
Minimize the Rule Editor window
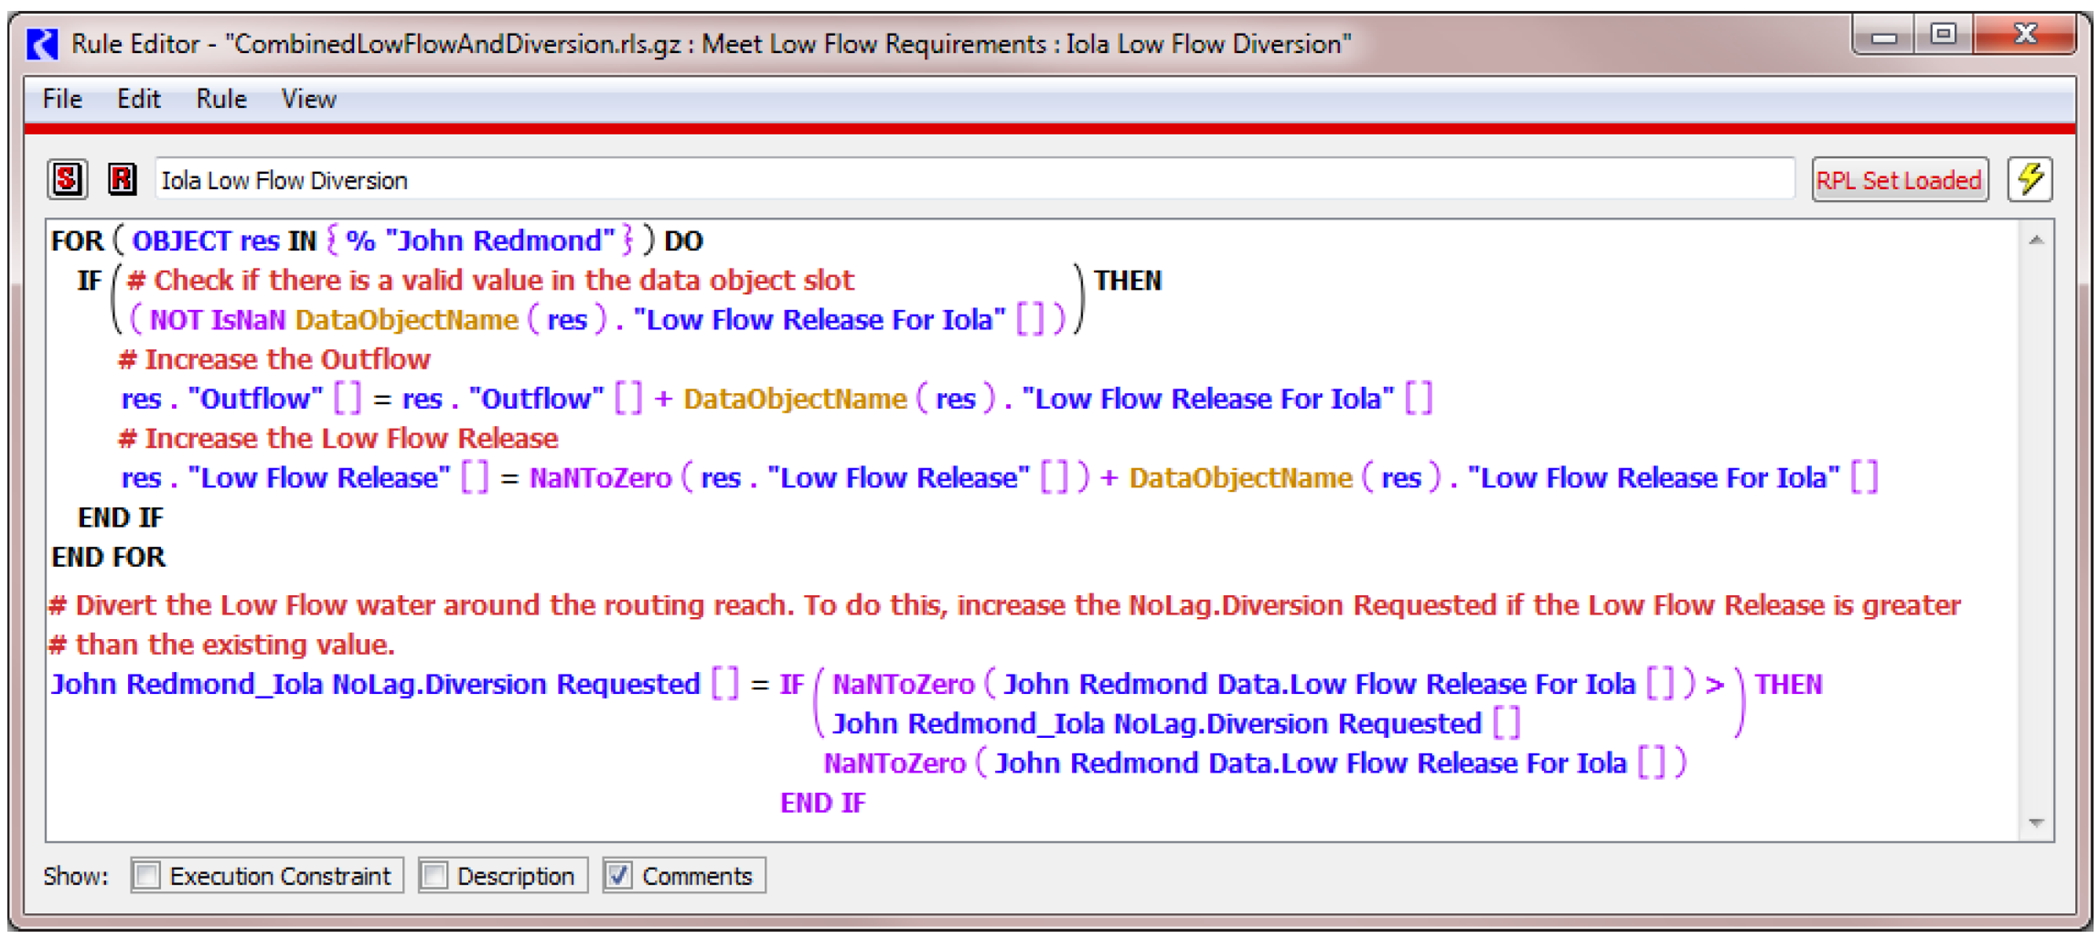pos(1884,36)
